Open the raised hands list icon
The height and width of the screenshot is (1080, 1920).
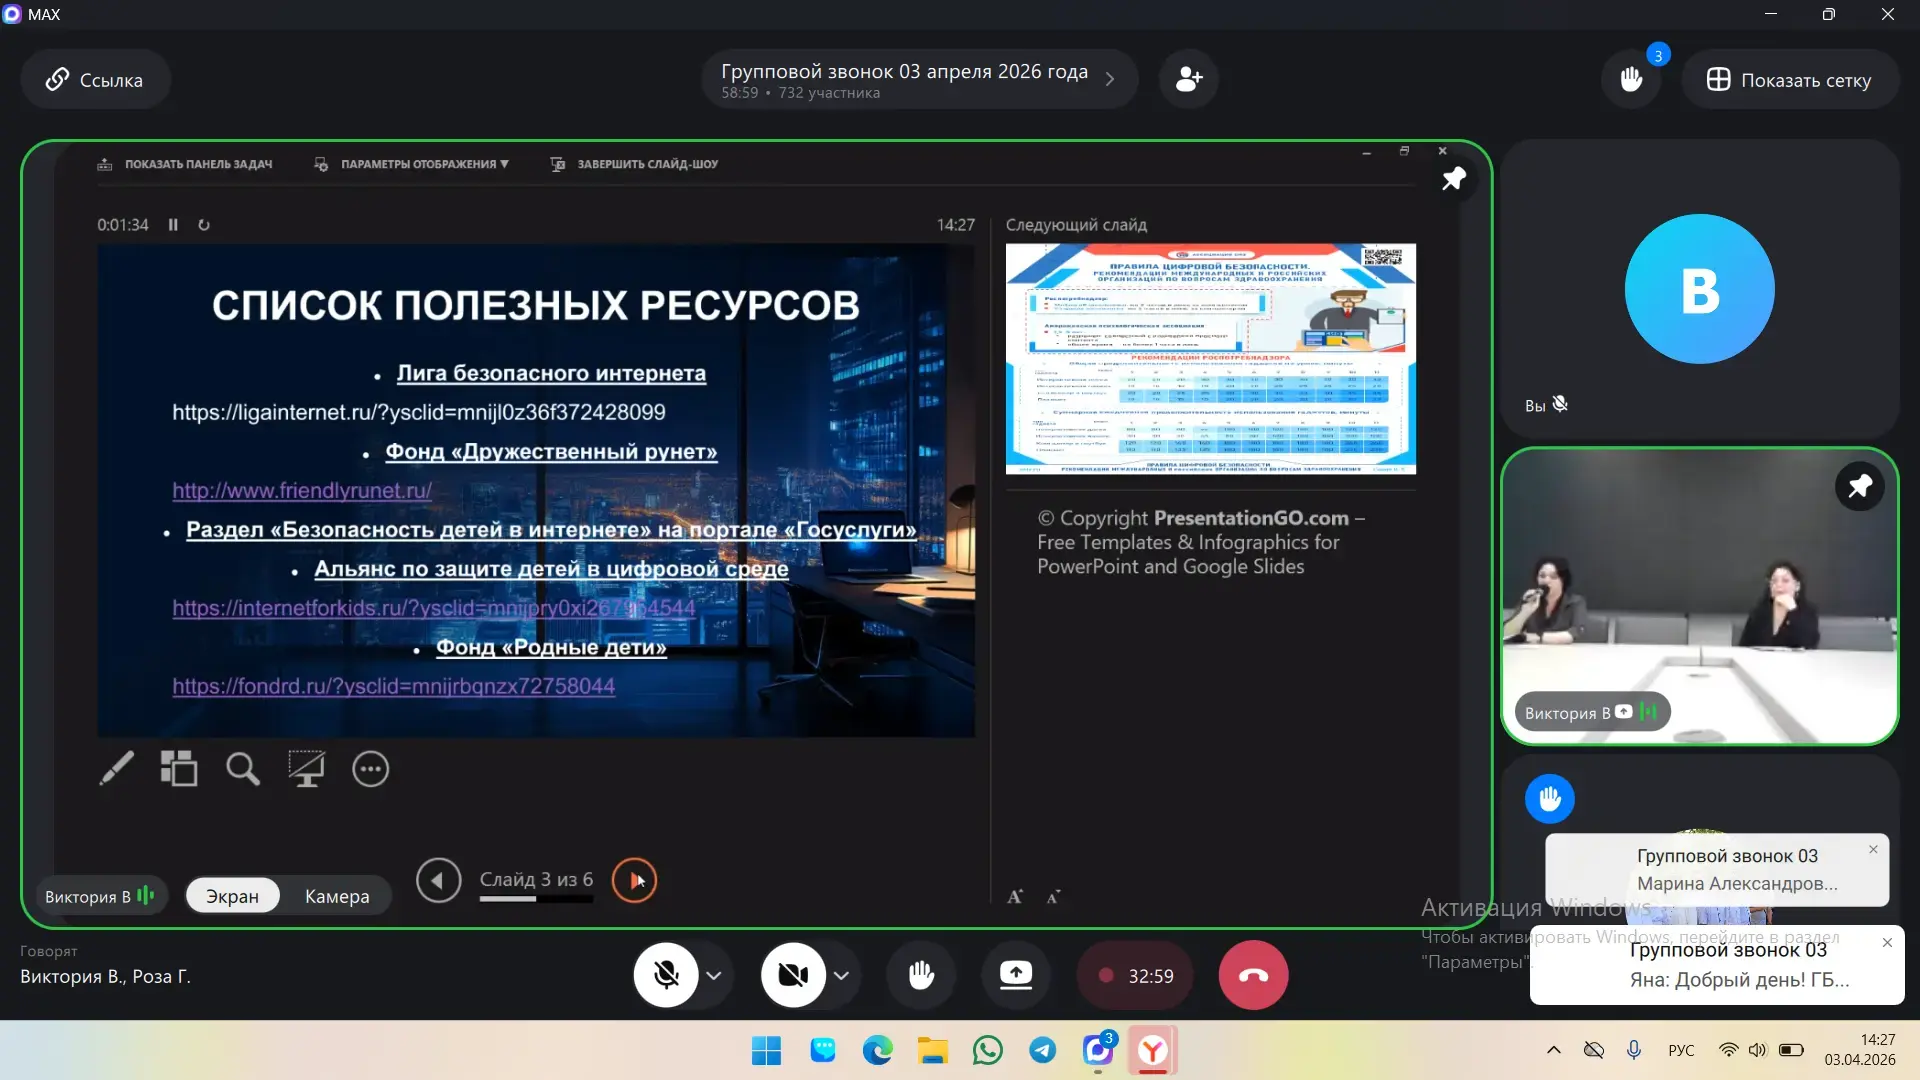click(1631, 79)
